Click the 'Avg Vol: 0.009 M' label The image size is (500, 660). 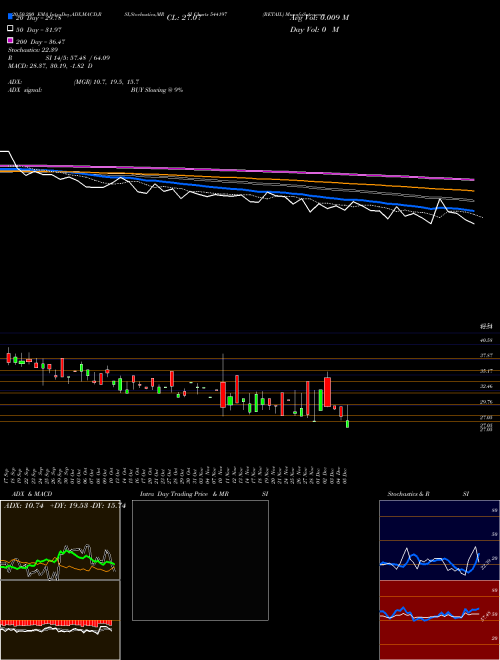[319, 18]
